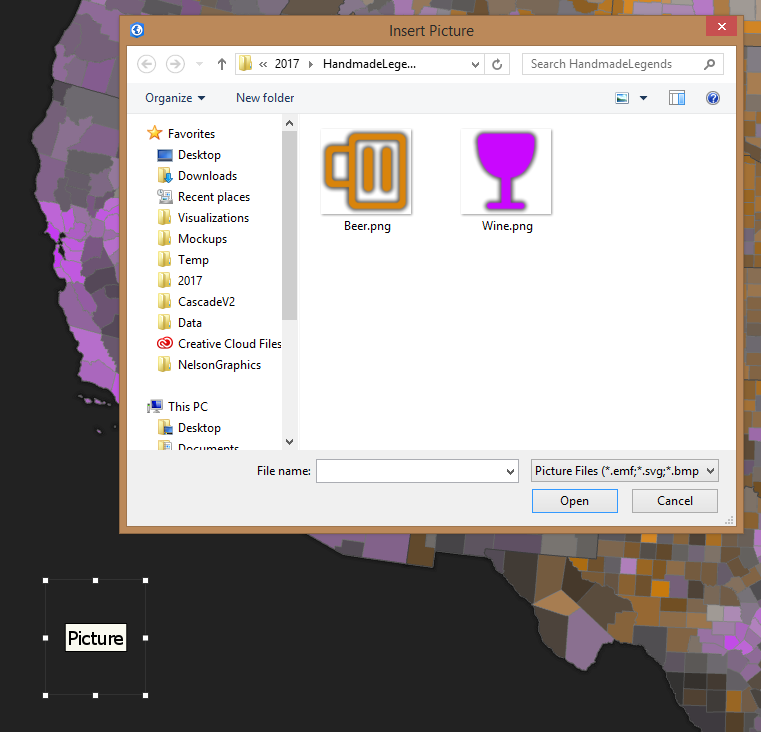The height and width of the screenshot is (732, 761).
Task: Click the Back navigation arrow
Action: point(147,64)
